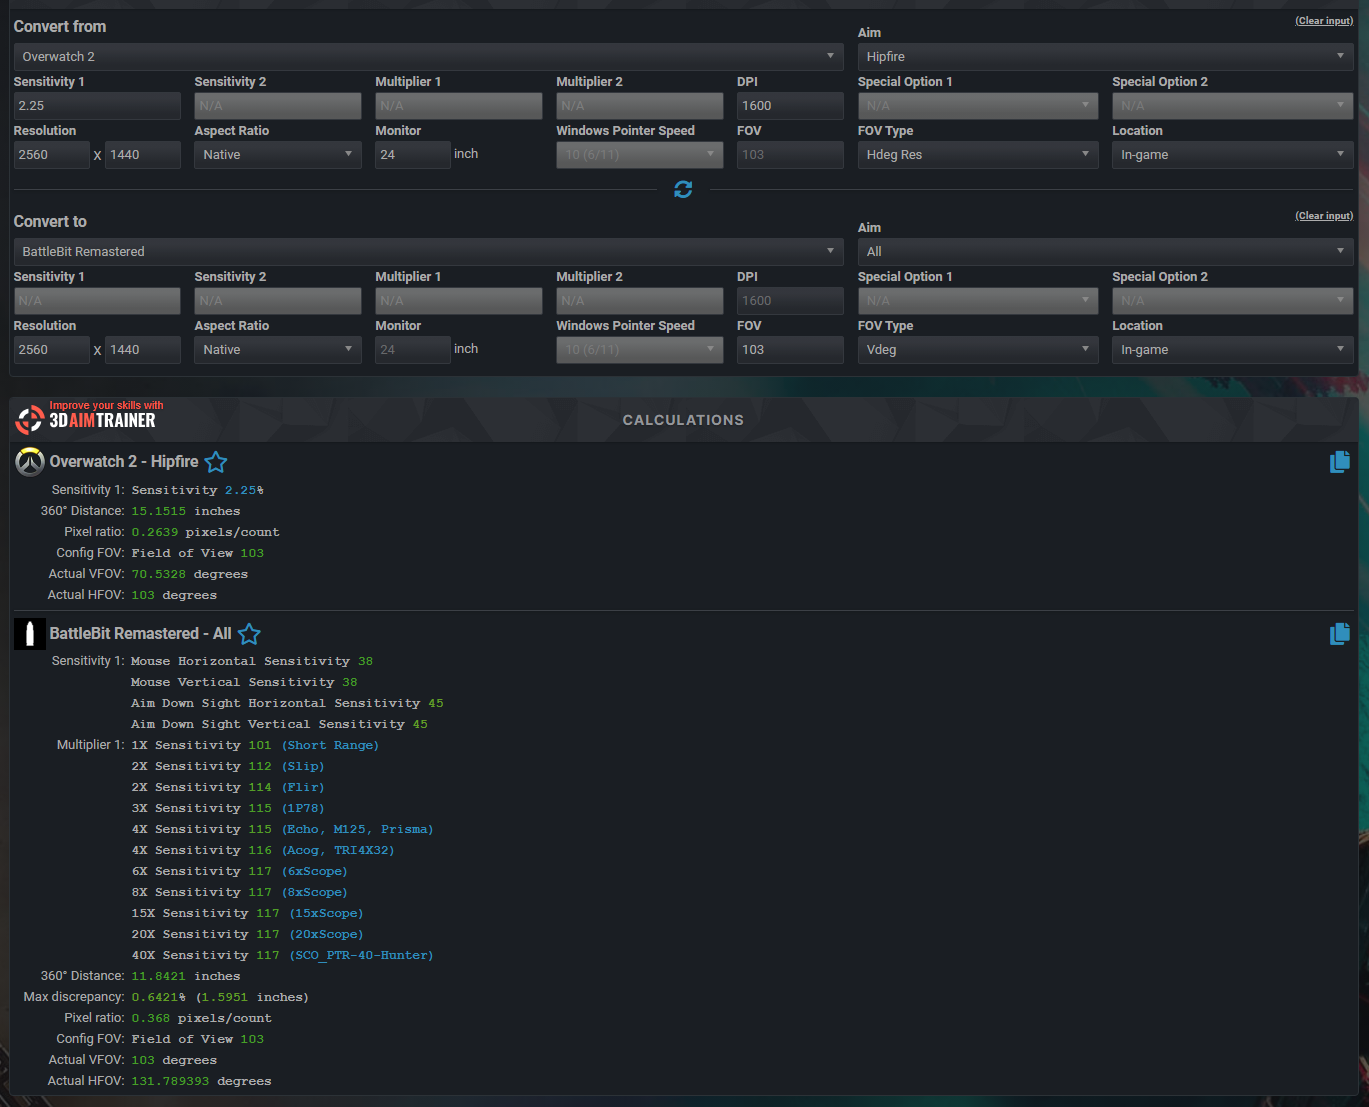Open the Convert from game dropdown (Overwatch 2)

coord(429,57)
